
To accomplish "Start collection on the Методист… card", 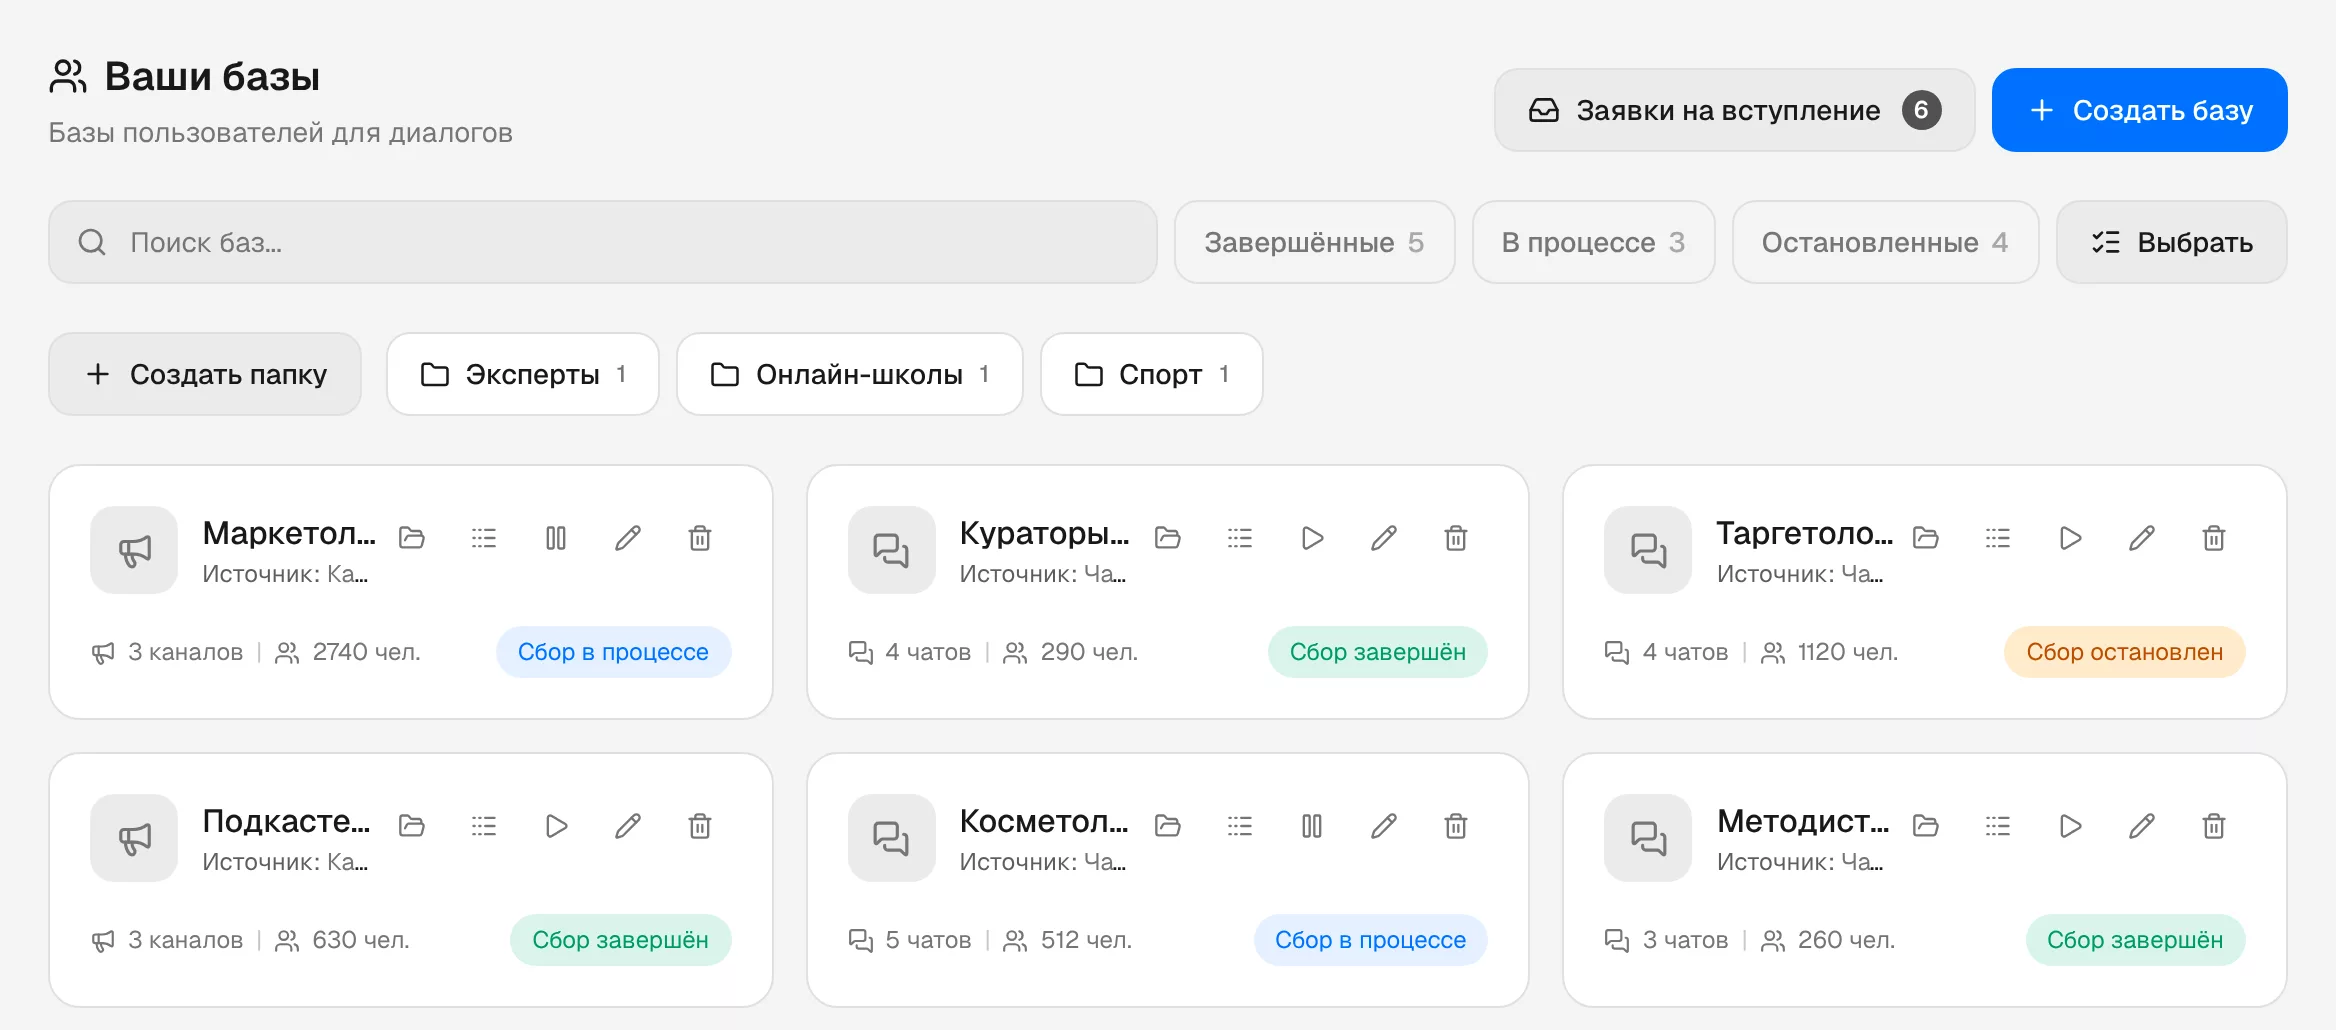I will (2070, 826).
